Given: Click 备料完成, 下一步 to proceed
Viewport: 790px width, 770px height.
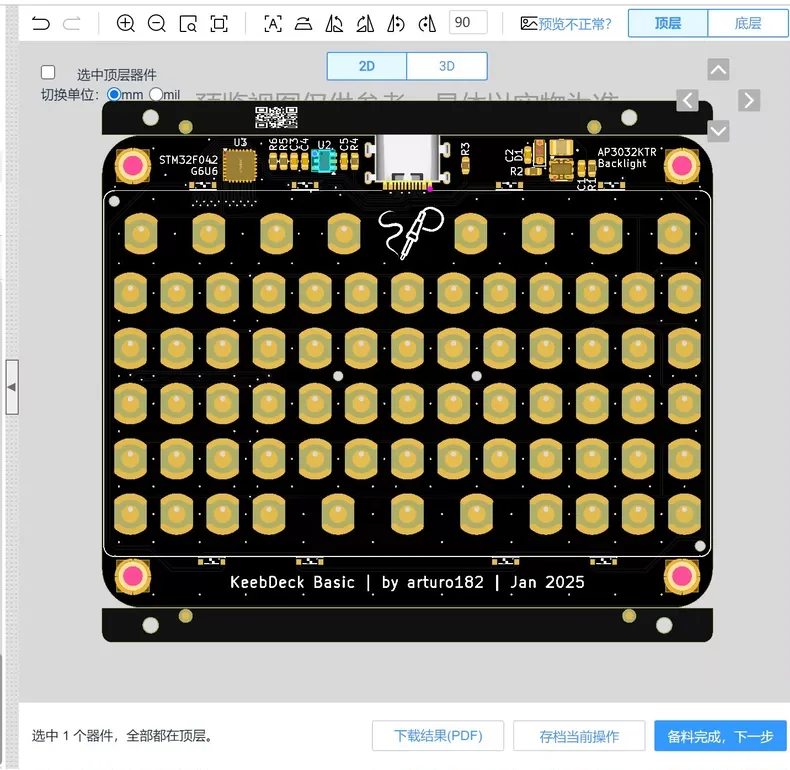Looking at the screenshot, I should (x=720, y=736).
